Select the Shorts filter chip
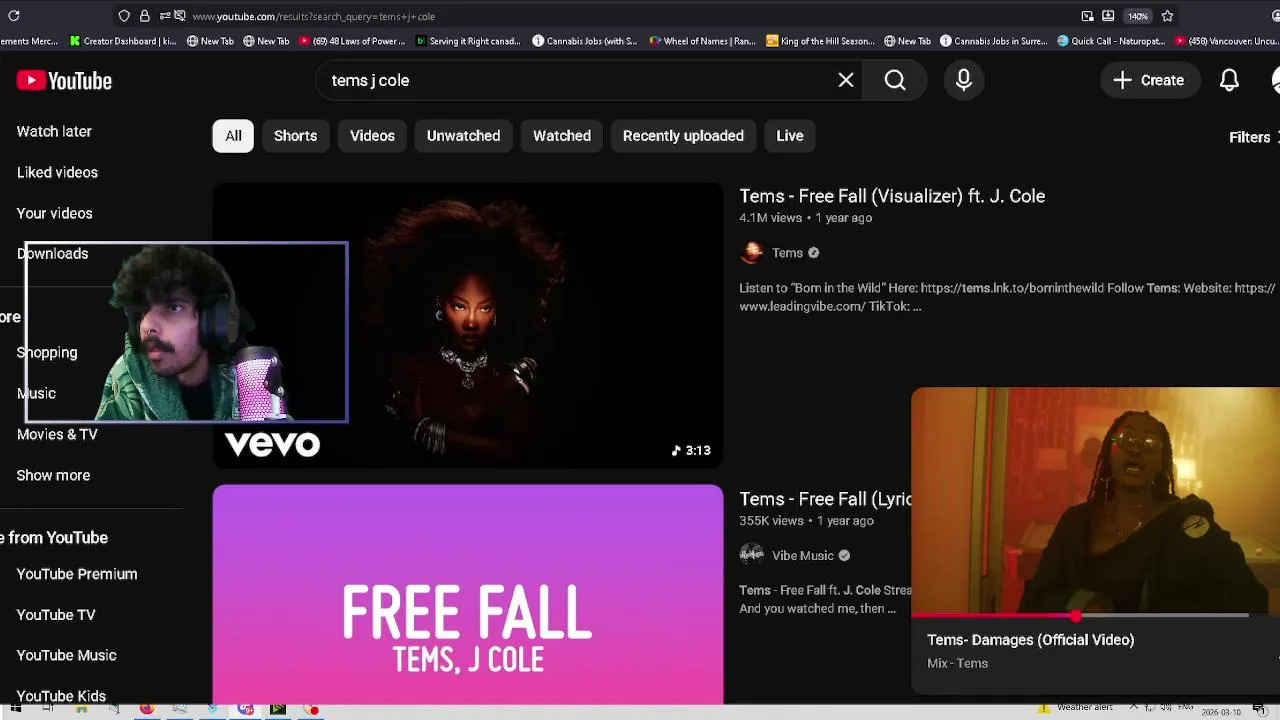1280x720 pixels. click(295, 136)
